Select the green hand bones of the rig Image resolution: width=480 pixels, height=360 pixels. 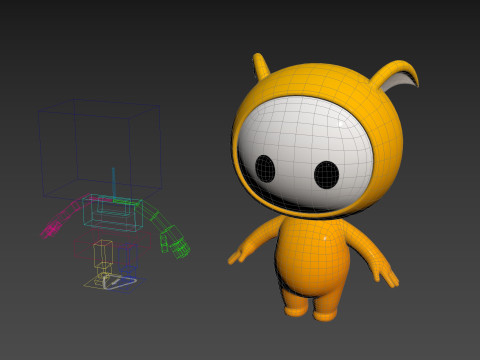click(x=175, y=243)
